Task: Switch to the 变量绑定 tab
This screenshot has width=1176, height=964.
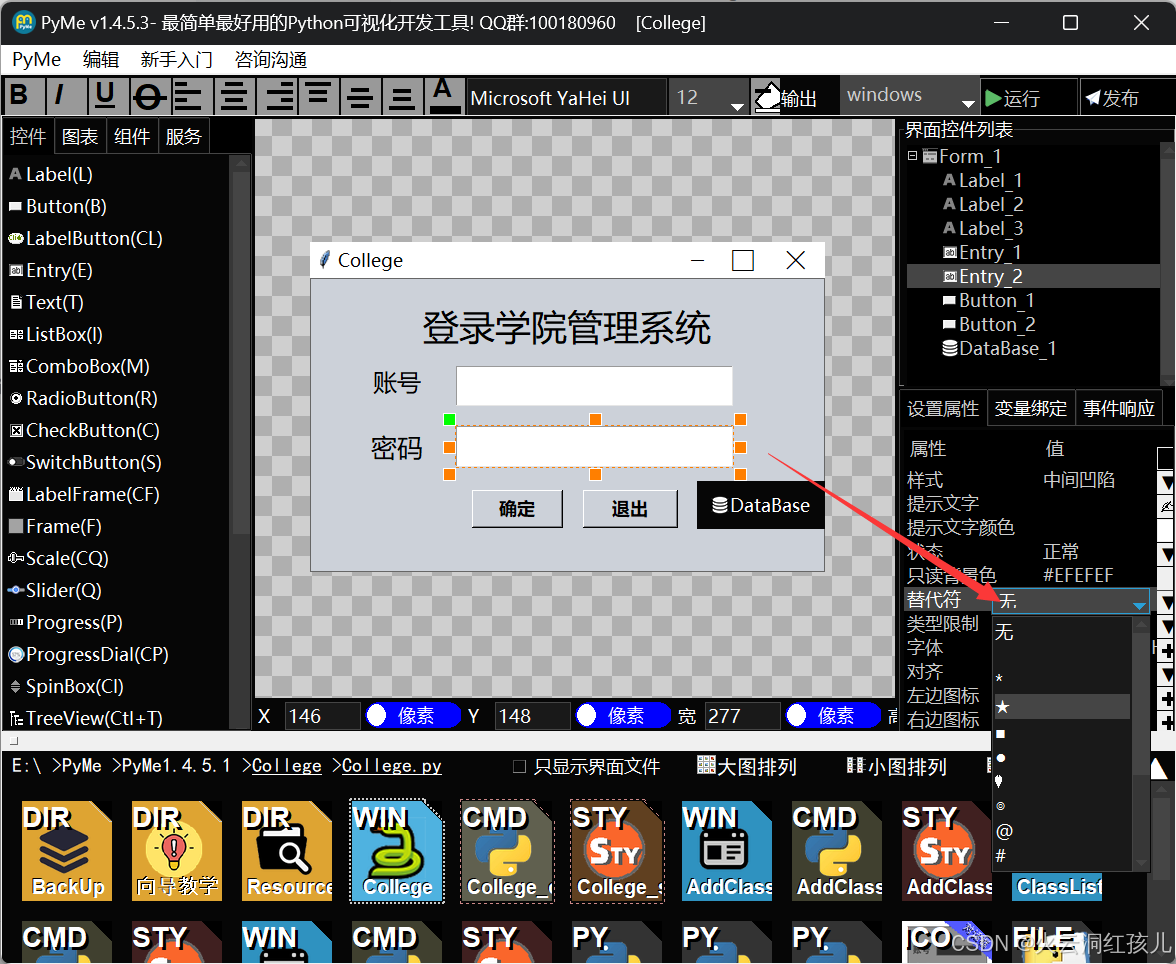Action: (1030, 409)
